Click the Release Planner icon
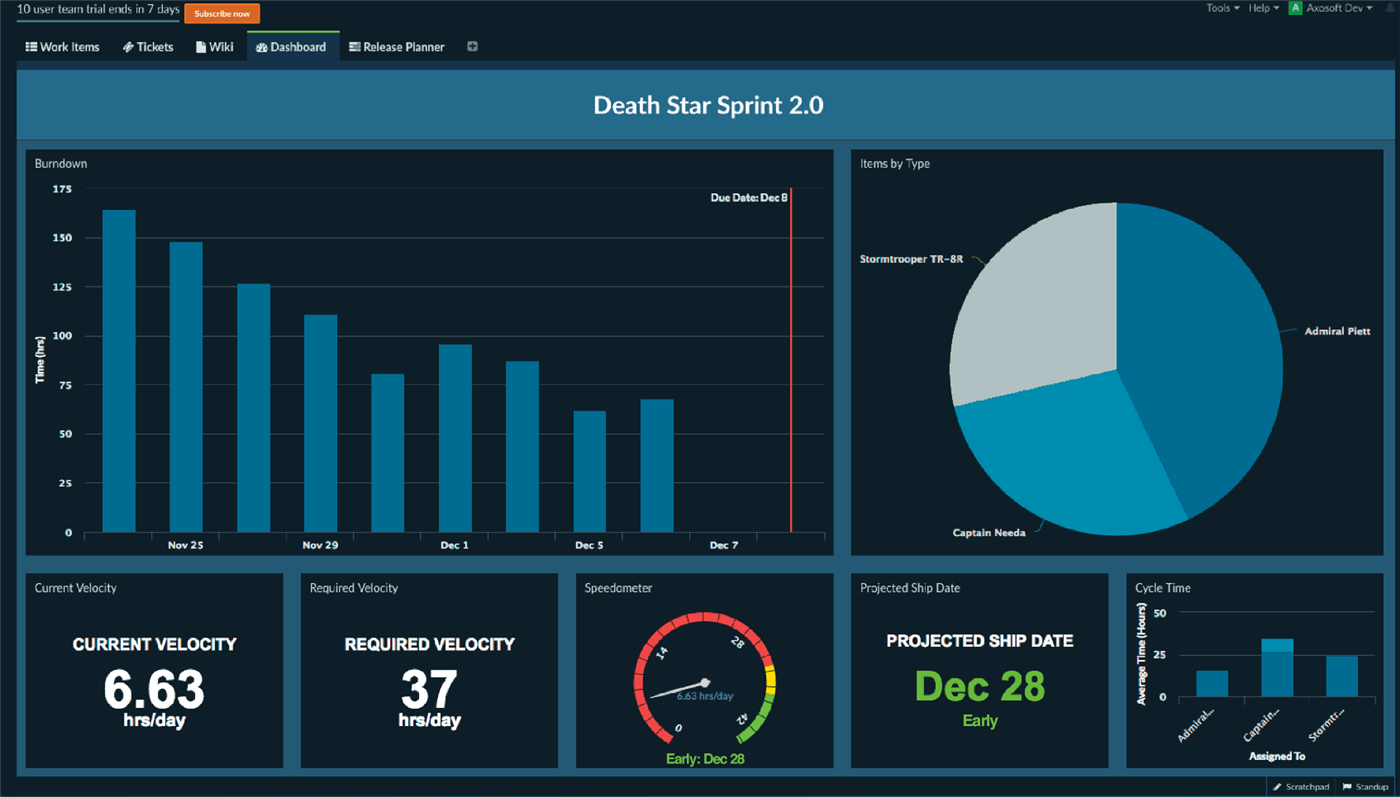 (x=354, y=47)
